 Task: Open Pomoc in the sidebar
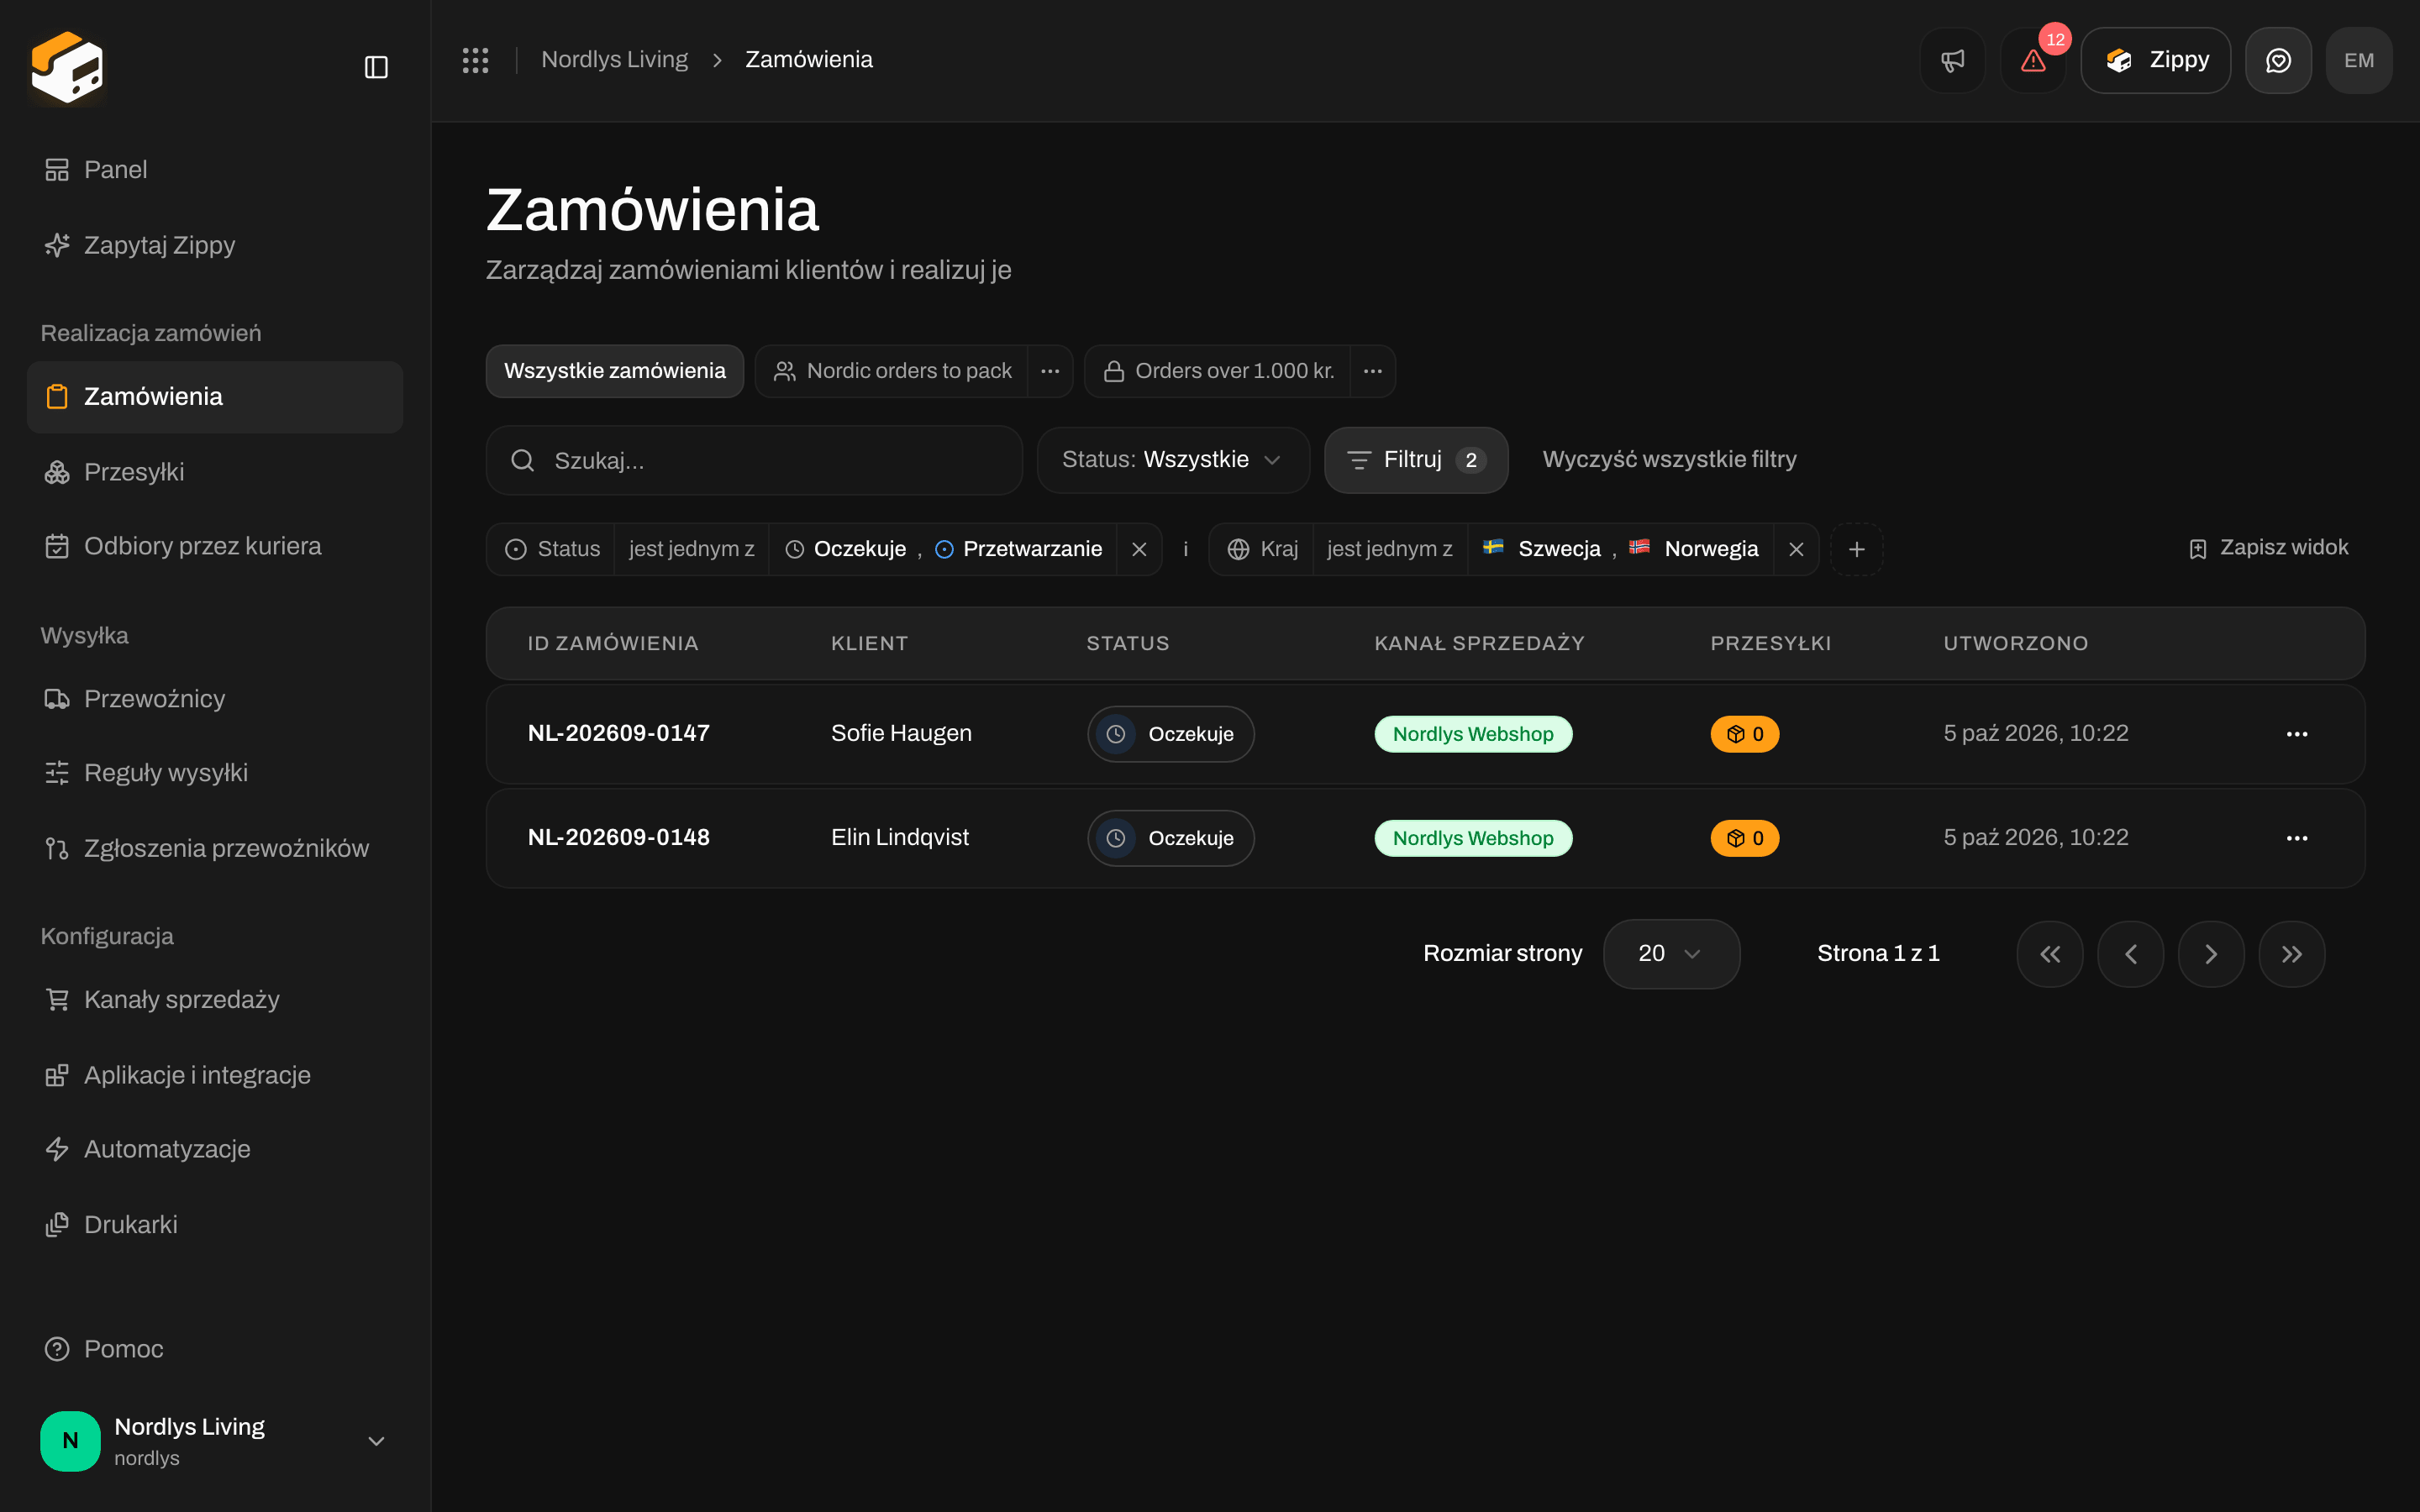[215, 1349]
